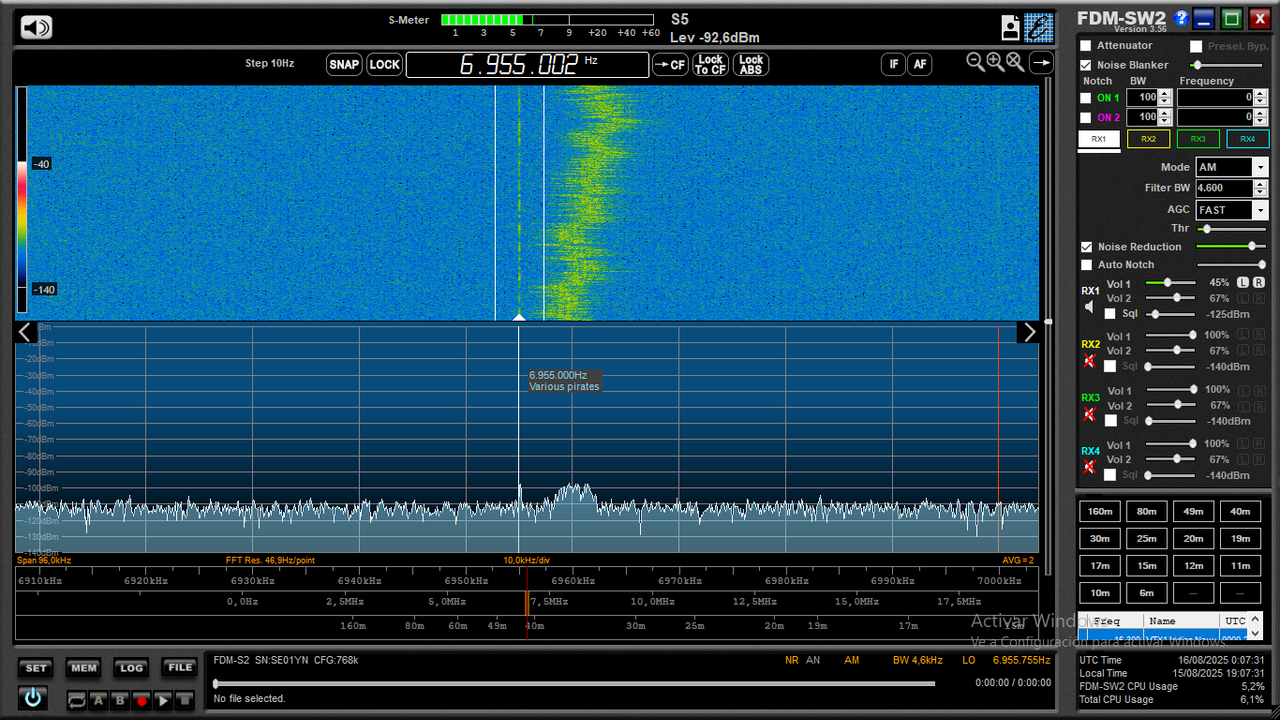Zoom out the spectrum view
This screenshot has width=1280, height=720.
pos(975,62)
